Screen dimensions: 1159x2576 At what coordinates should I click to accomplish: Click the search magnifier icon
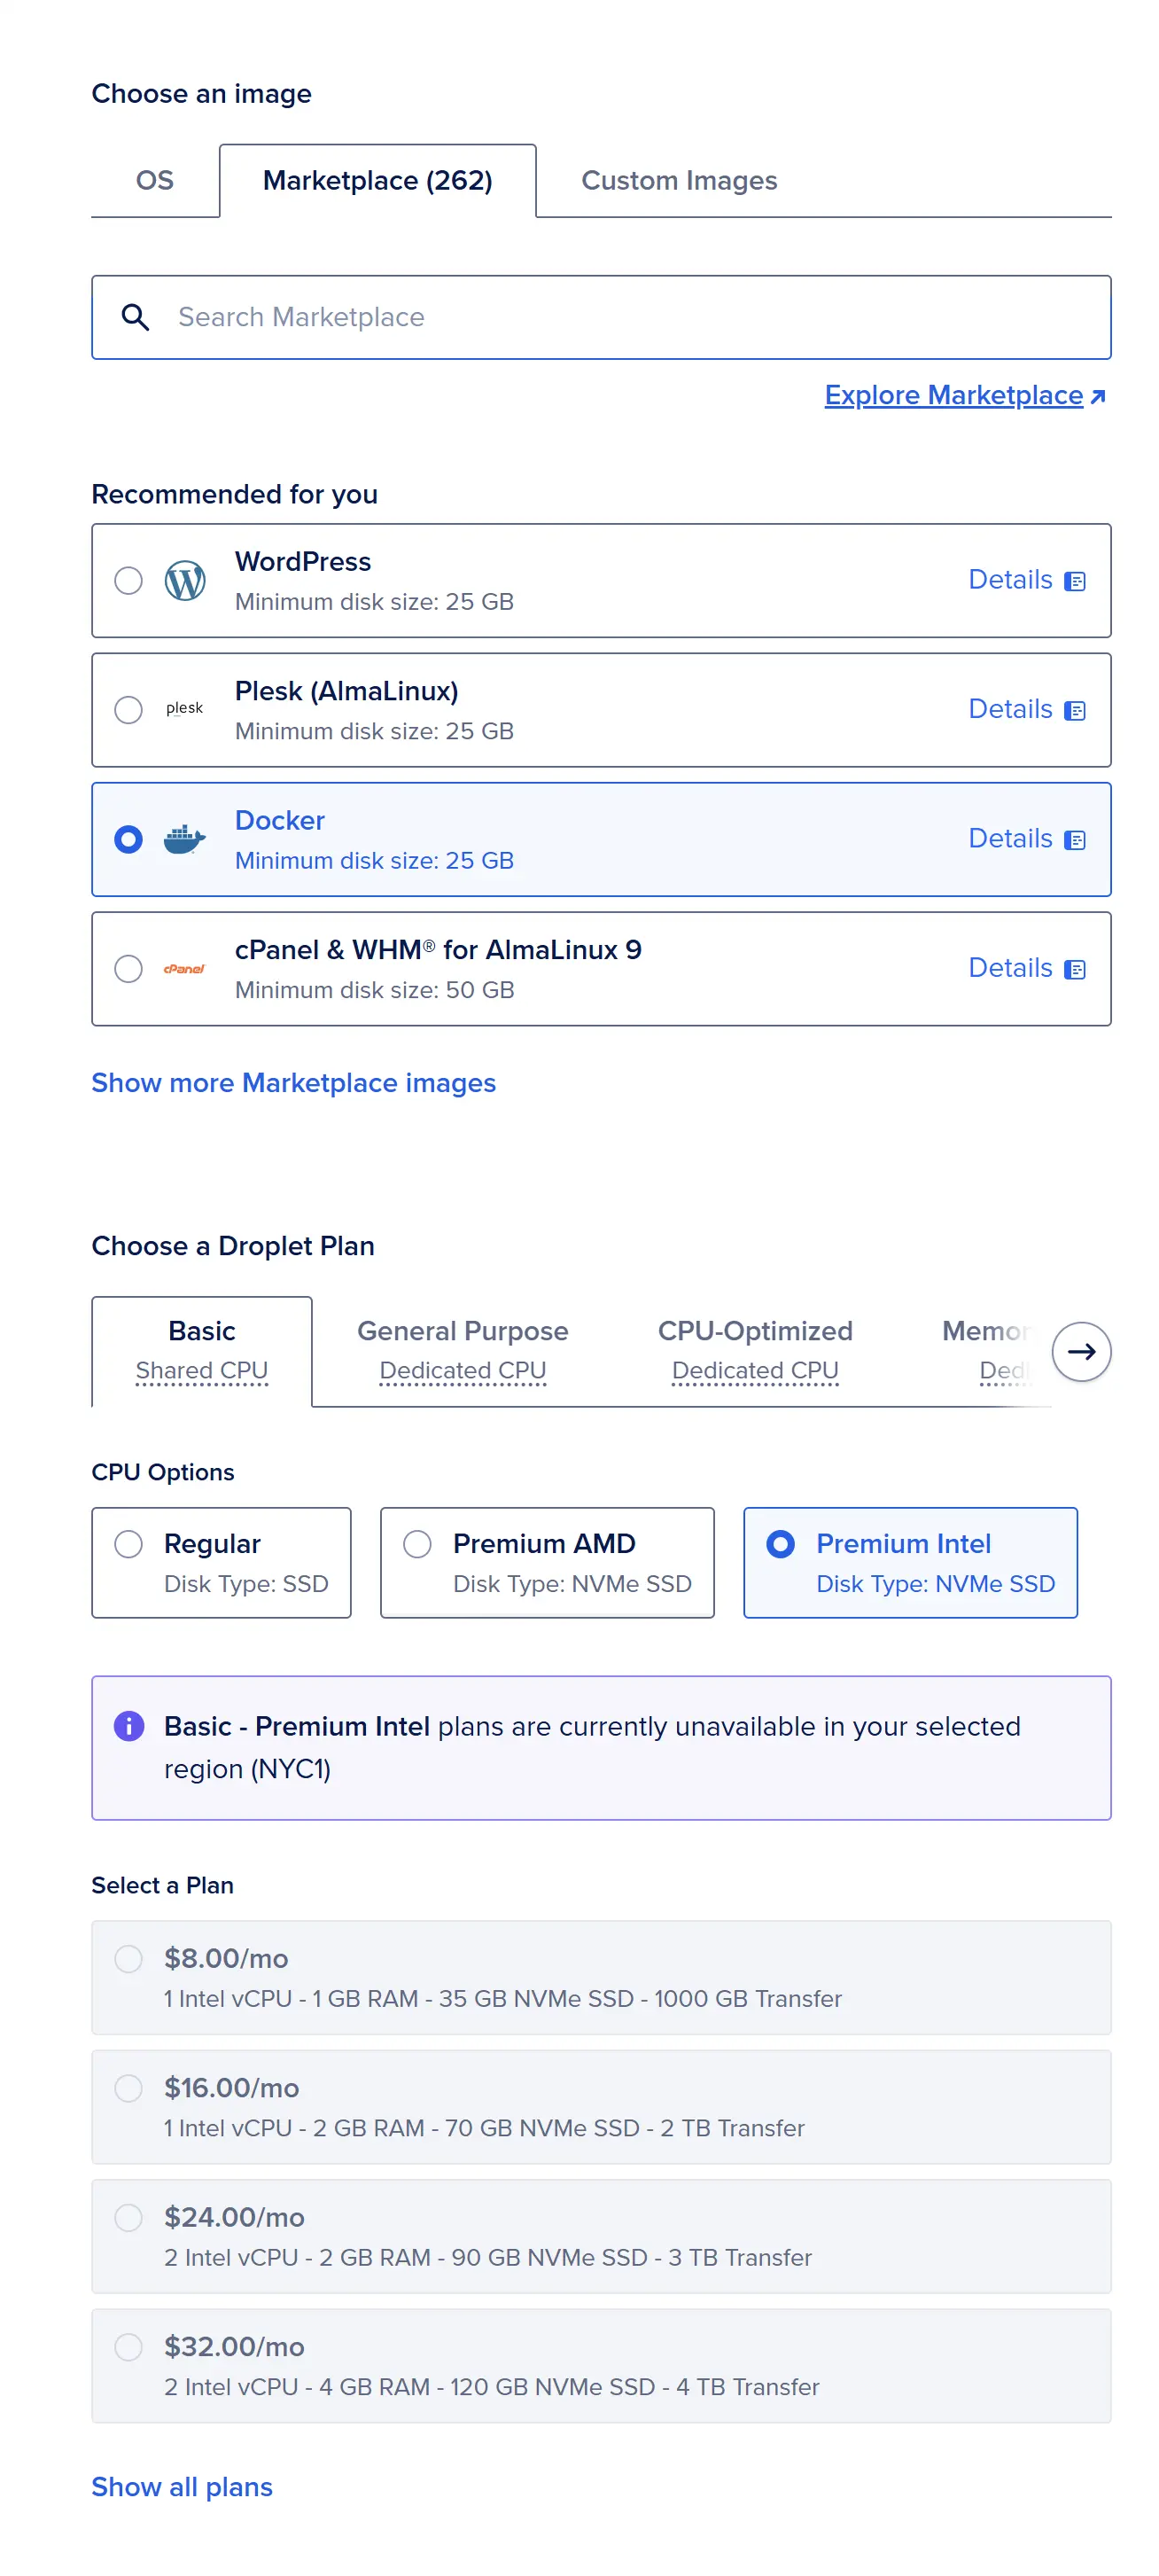135,317
